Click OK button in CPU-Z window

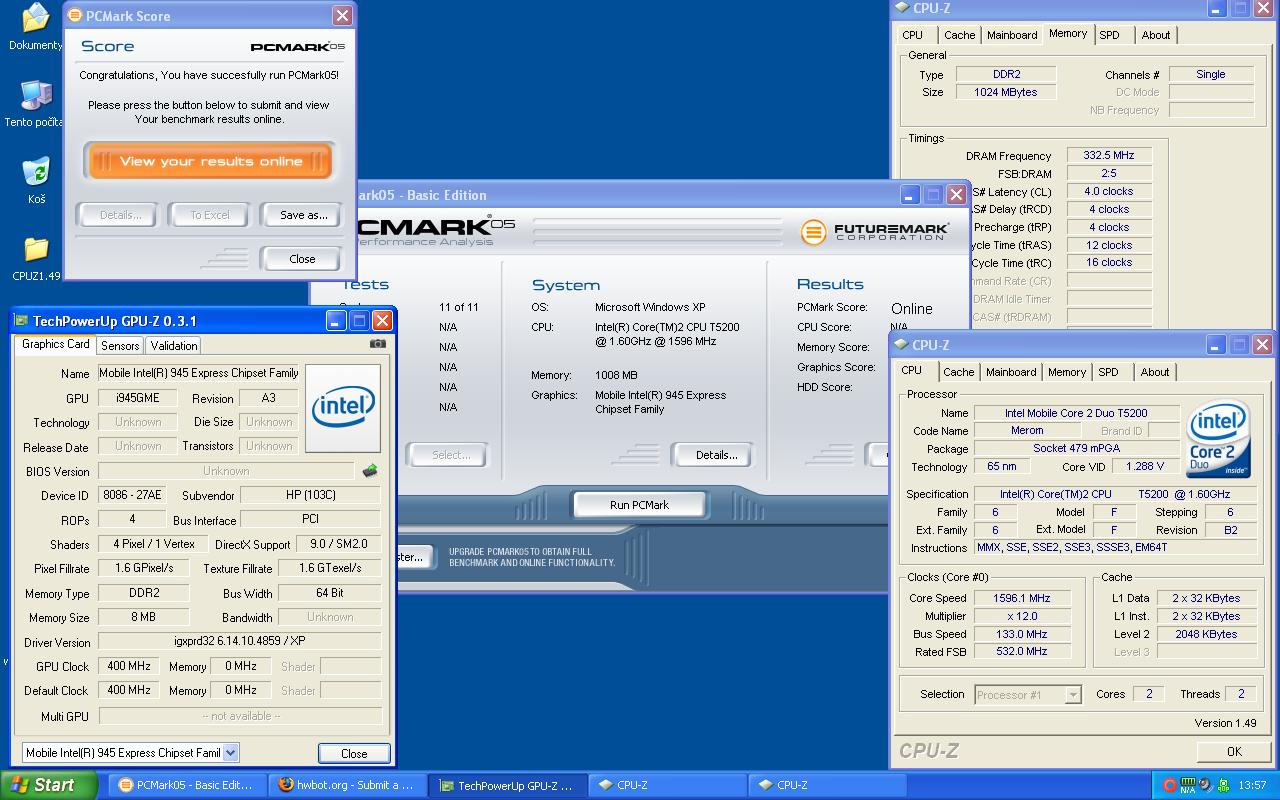1234,751
